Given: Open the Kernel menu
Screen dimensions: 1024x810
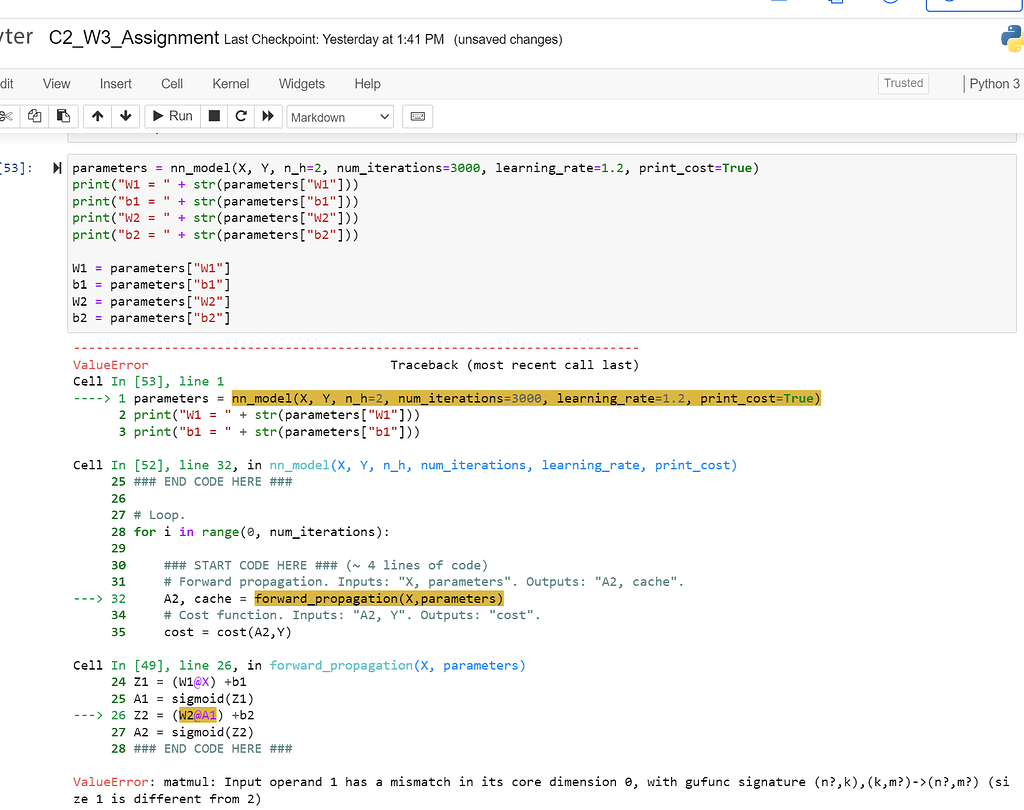Looking at the screenshot, I should pyautogui.click(x=231, y=84).
